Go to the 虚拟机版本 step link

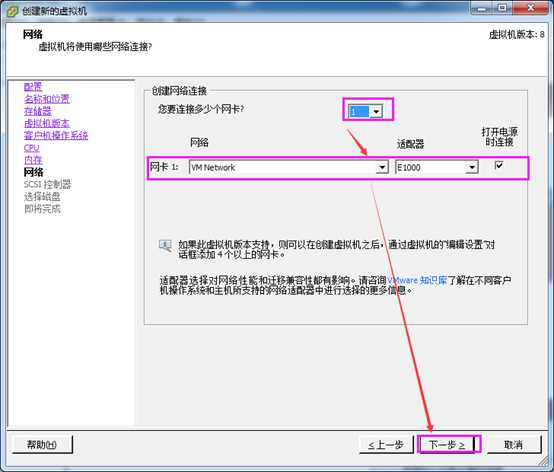click(47, 123)
